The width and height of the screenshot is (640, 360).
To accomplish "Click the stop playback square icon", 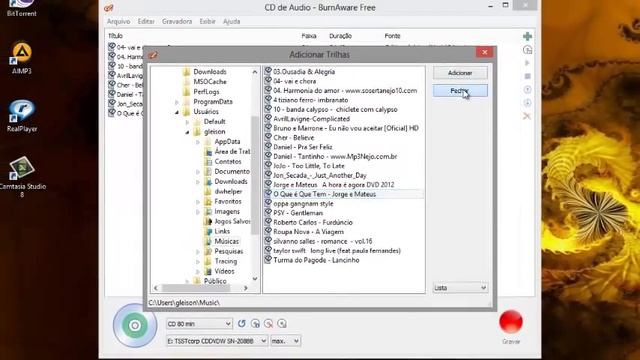I will pos(527,76).
